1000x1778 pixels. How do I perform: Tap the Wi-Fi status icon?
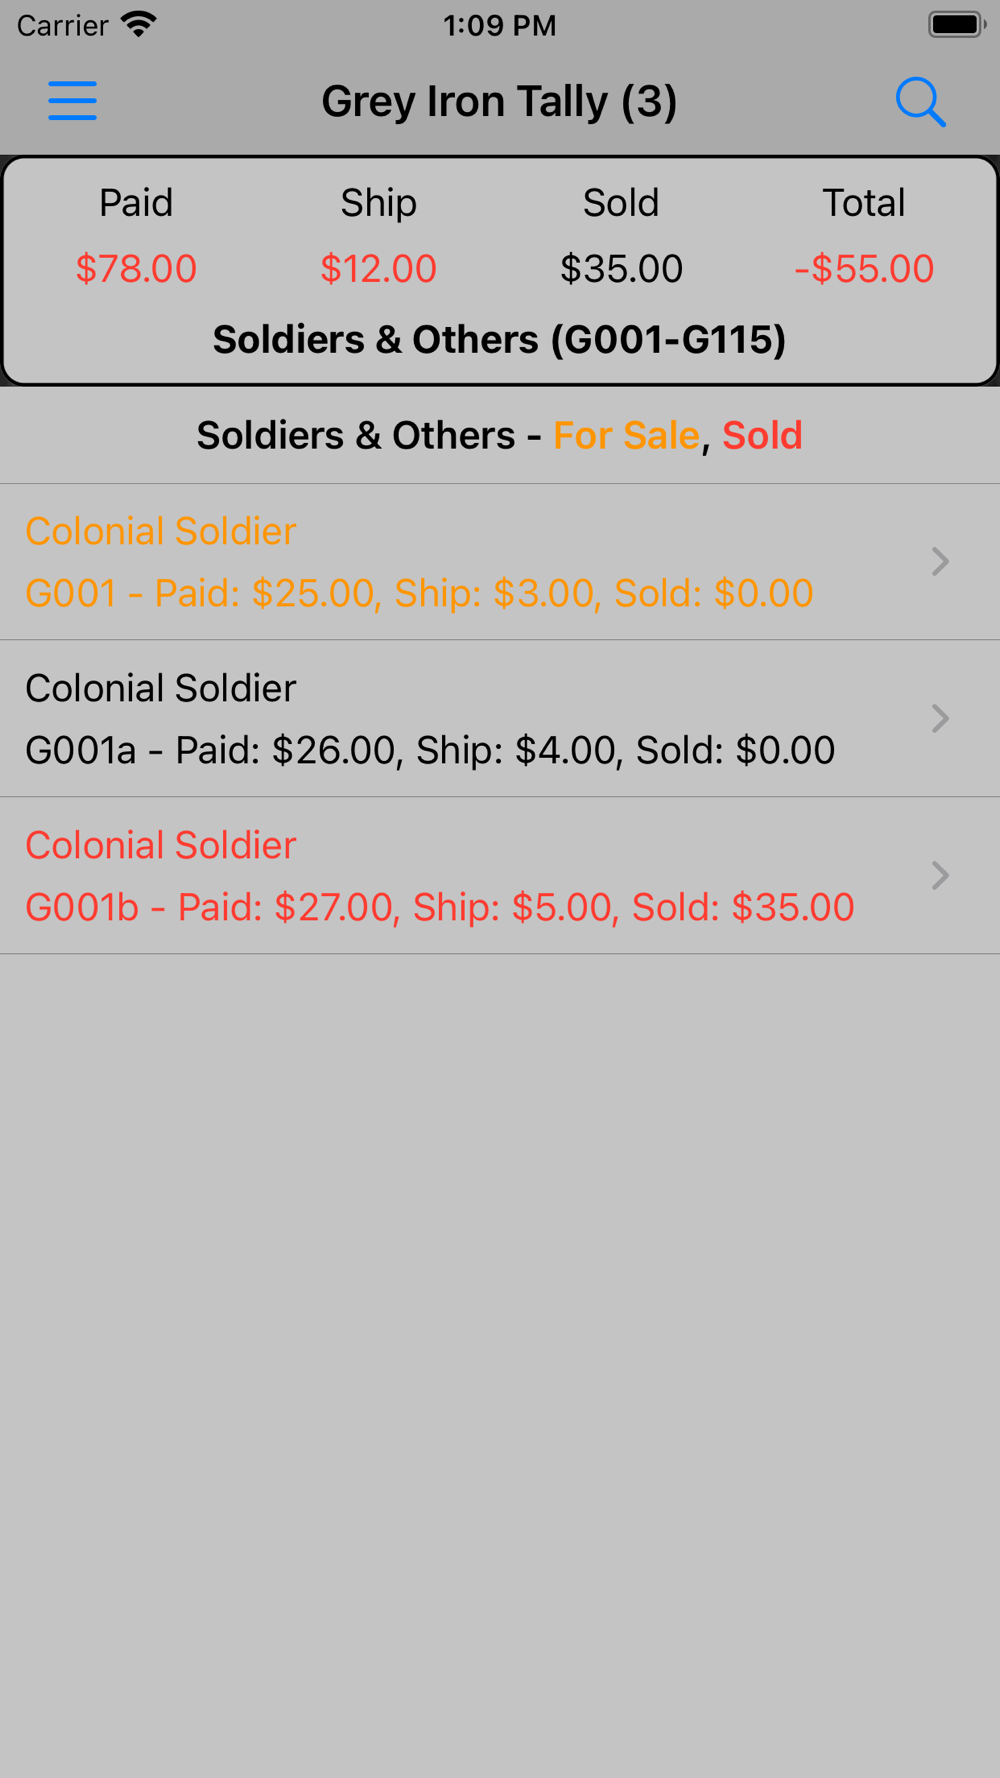pos(138,25)
